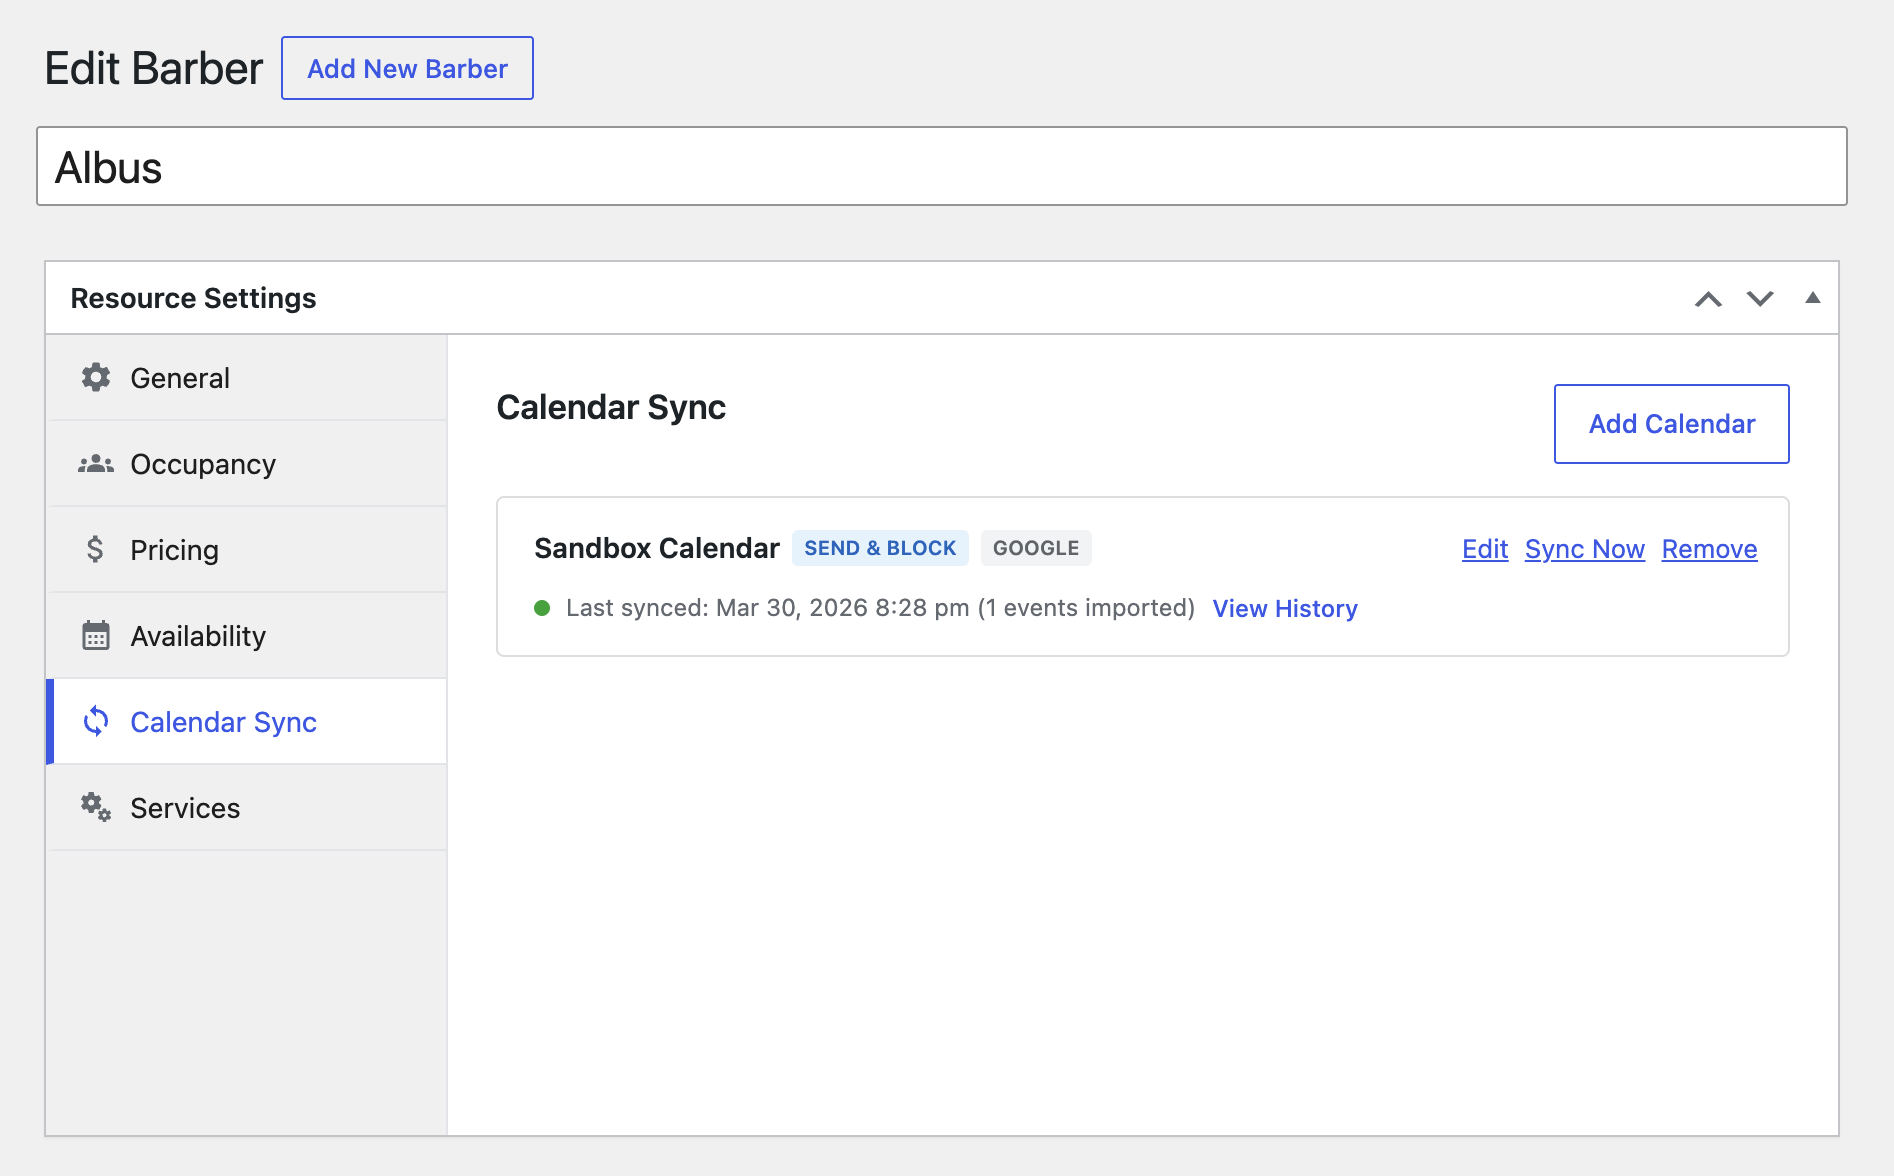Move Resource Settings panel down
This screenshot has width=1894, height=1176.
(1760, 299)
